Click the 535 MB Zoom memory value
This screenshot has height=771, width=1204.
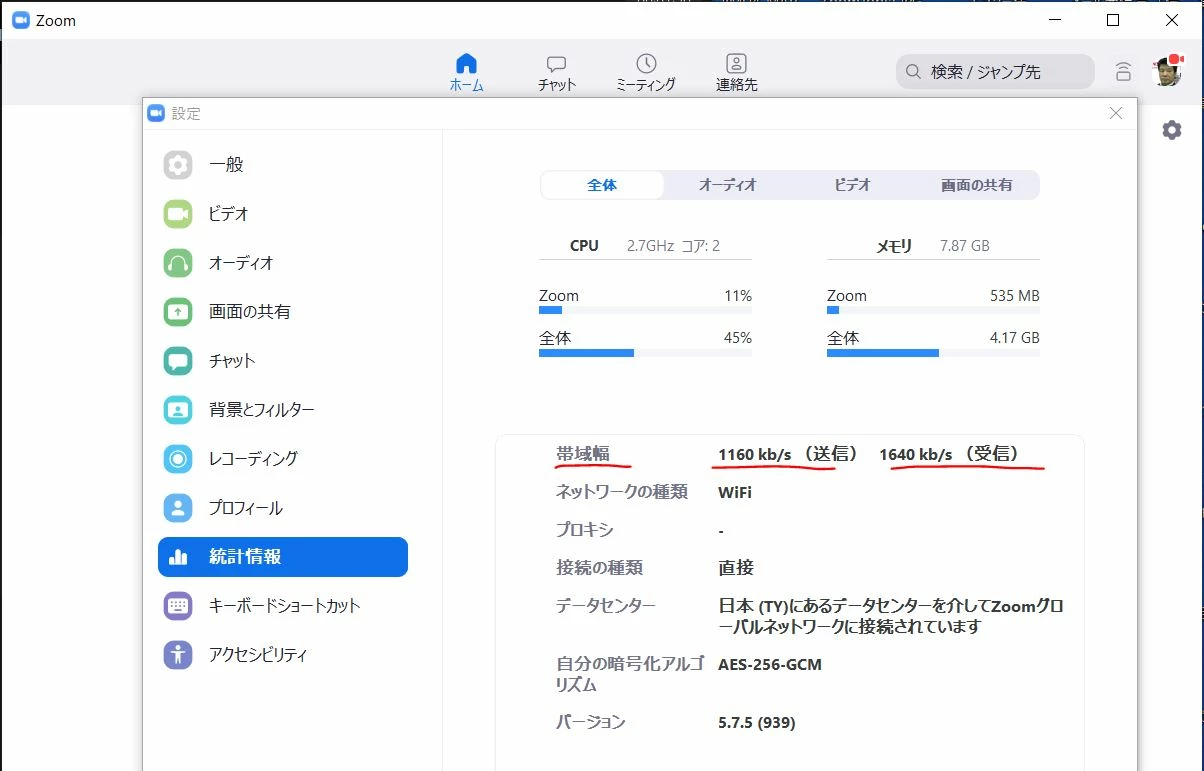click(x=1014, y=296)
